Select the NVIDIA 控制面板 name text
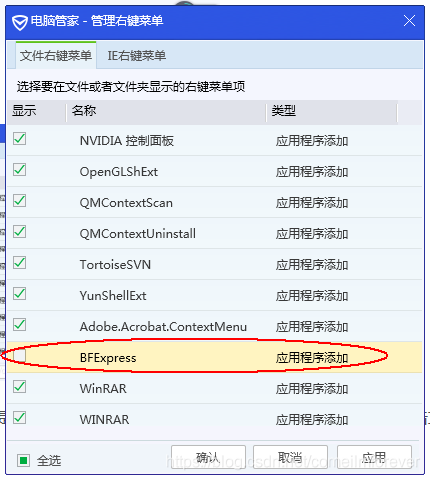Image resolution: width=430 pixels, height=480 pixels. [x=127, y=141]
